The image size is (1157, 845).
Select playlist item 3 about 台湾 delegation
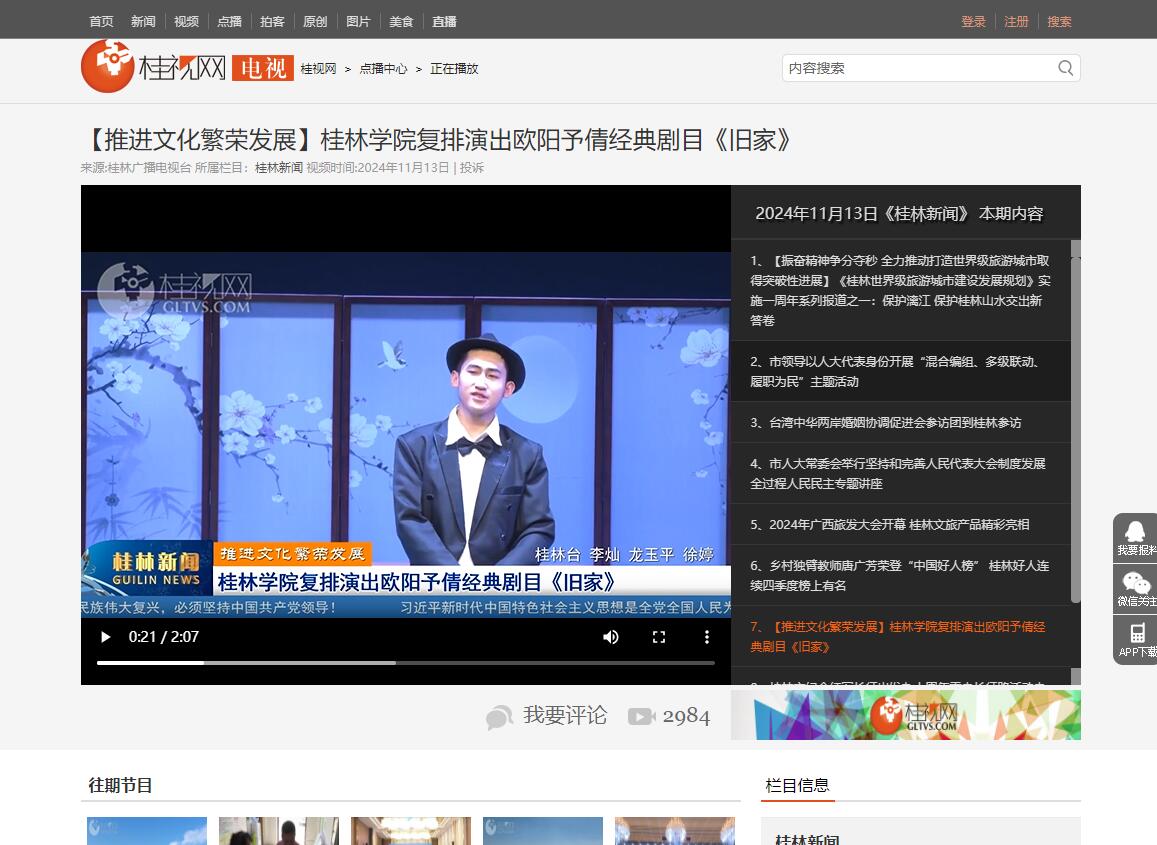(886, 423)
